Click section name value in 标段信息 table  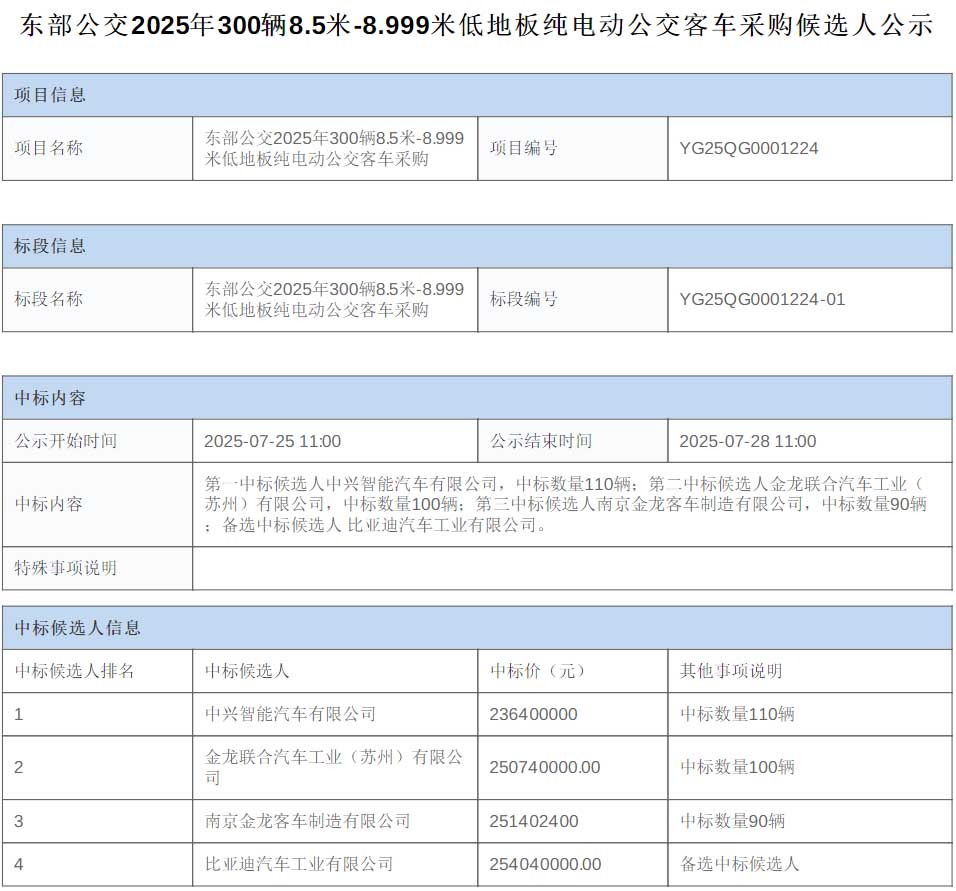tap(334, 299)
